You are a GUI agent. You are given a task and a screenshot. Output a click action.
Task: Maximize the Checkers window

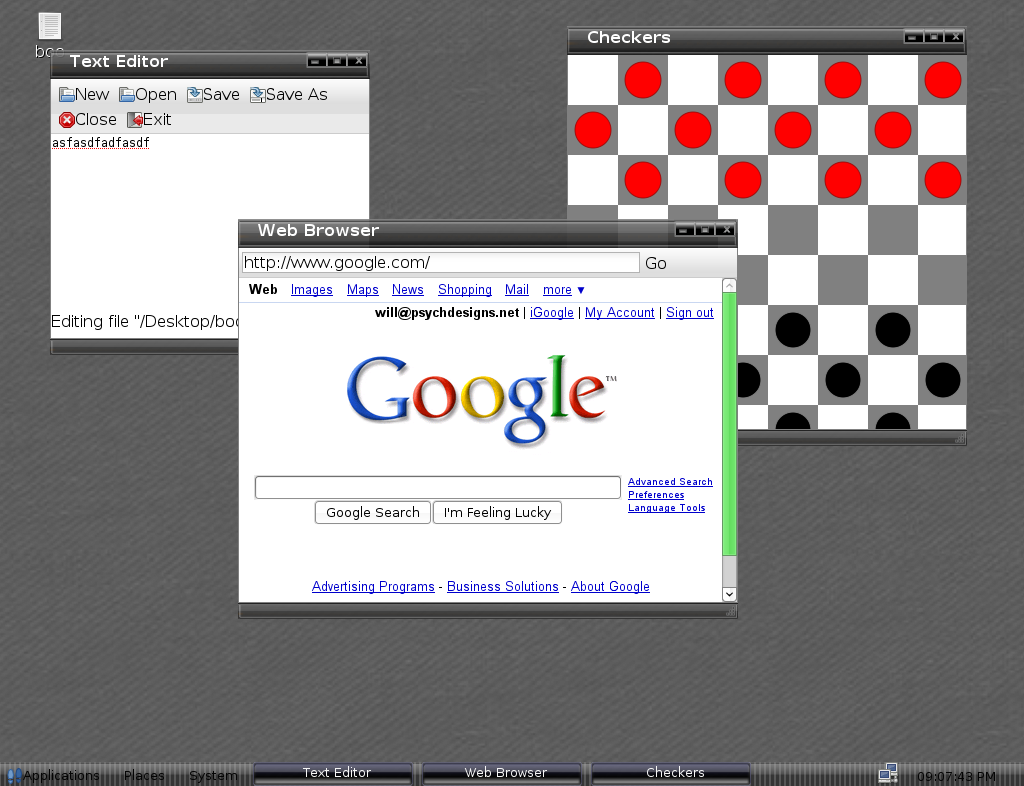pos(935,37)
